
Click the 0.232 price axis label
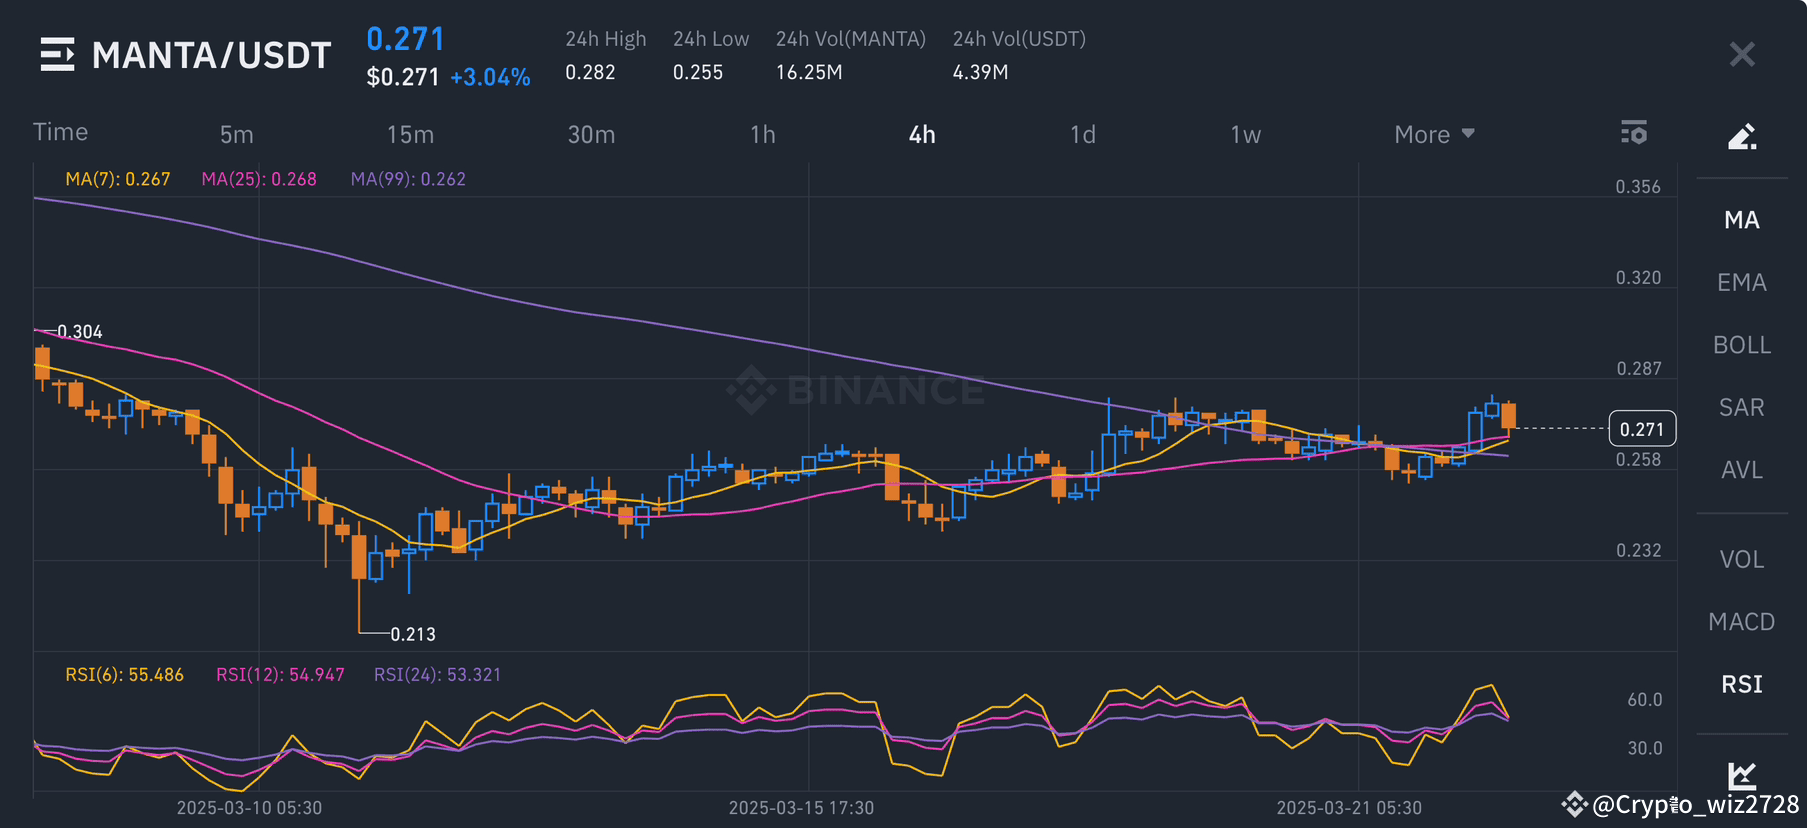(x=1639, y=551)
